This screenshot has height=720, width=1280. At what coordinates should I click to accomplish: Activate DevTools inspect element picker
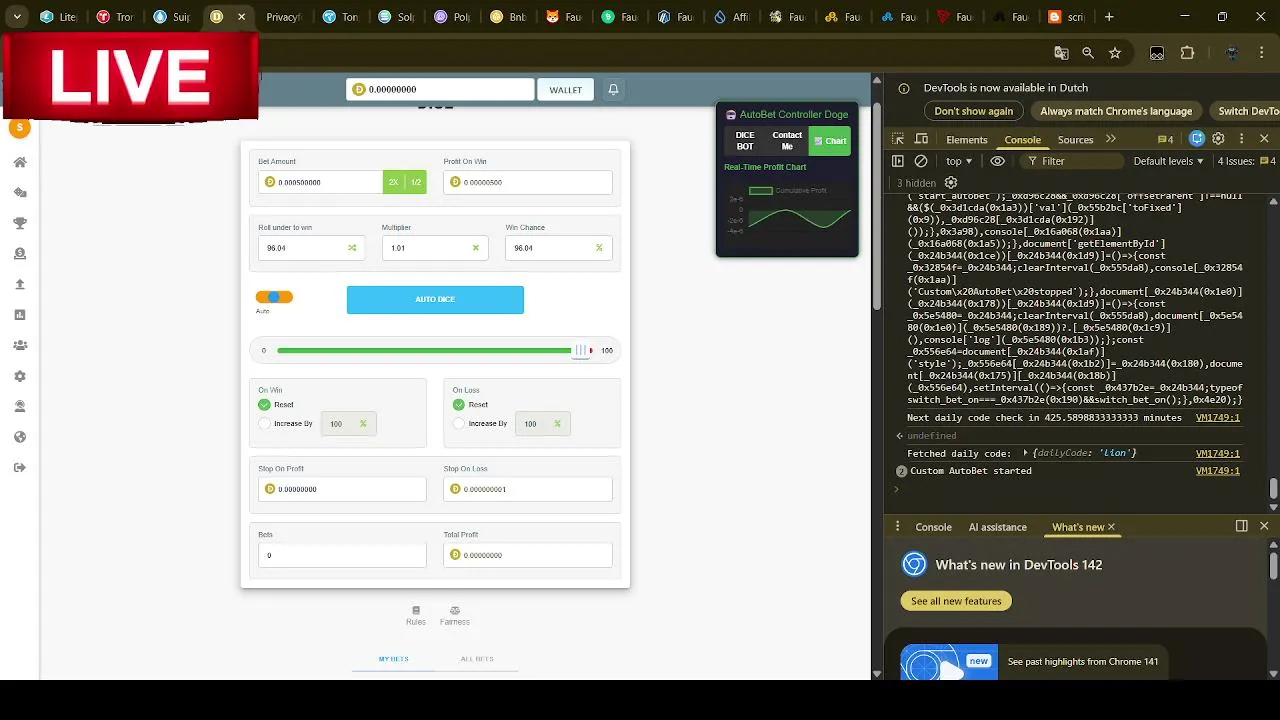(x=898, y=139)
